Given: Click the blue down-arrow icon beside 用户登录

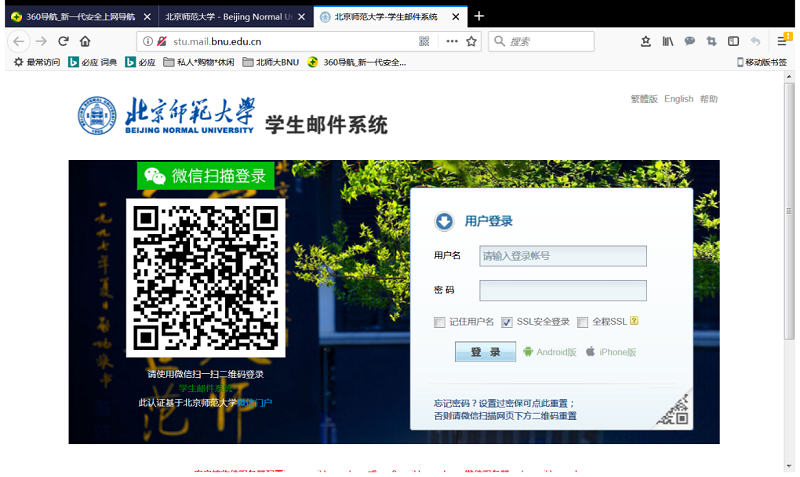Looking at the screenshot, I should click(x=444, y=221).
